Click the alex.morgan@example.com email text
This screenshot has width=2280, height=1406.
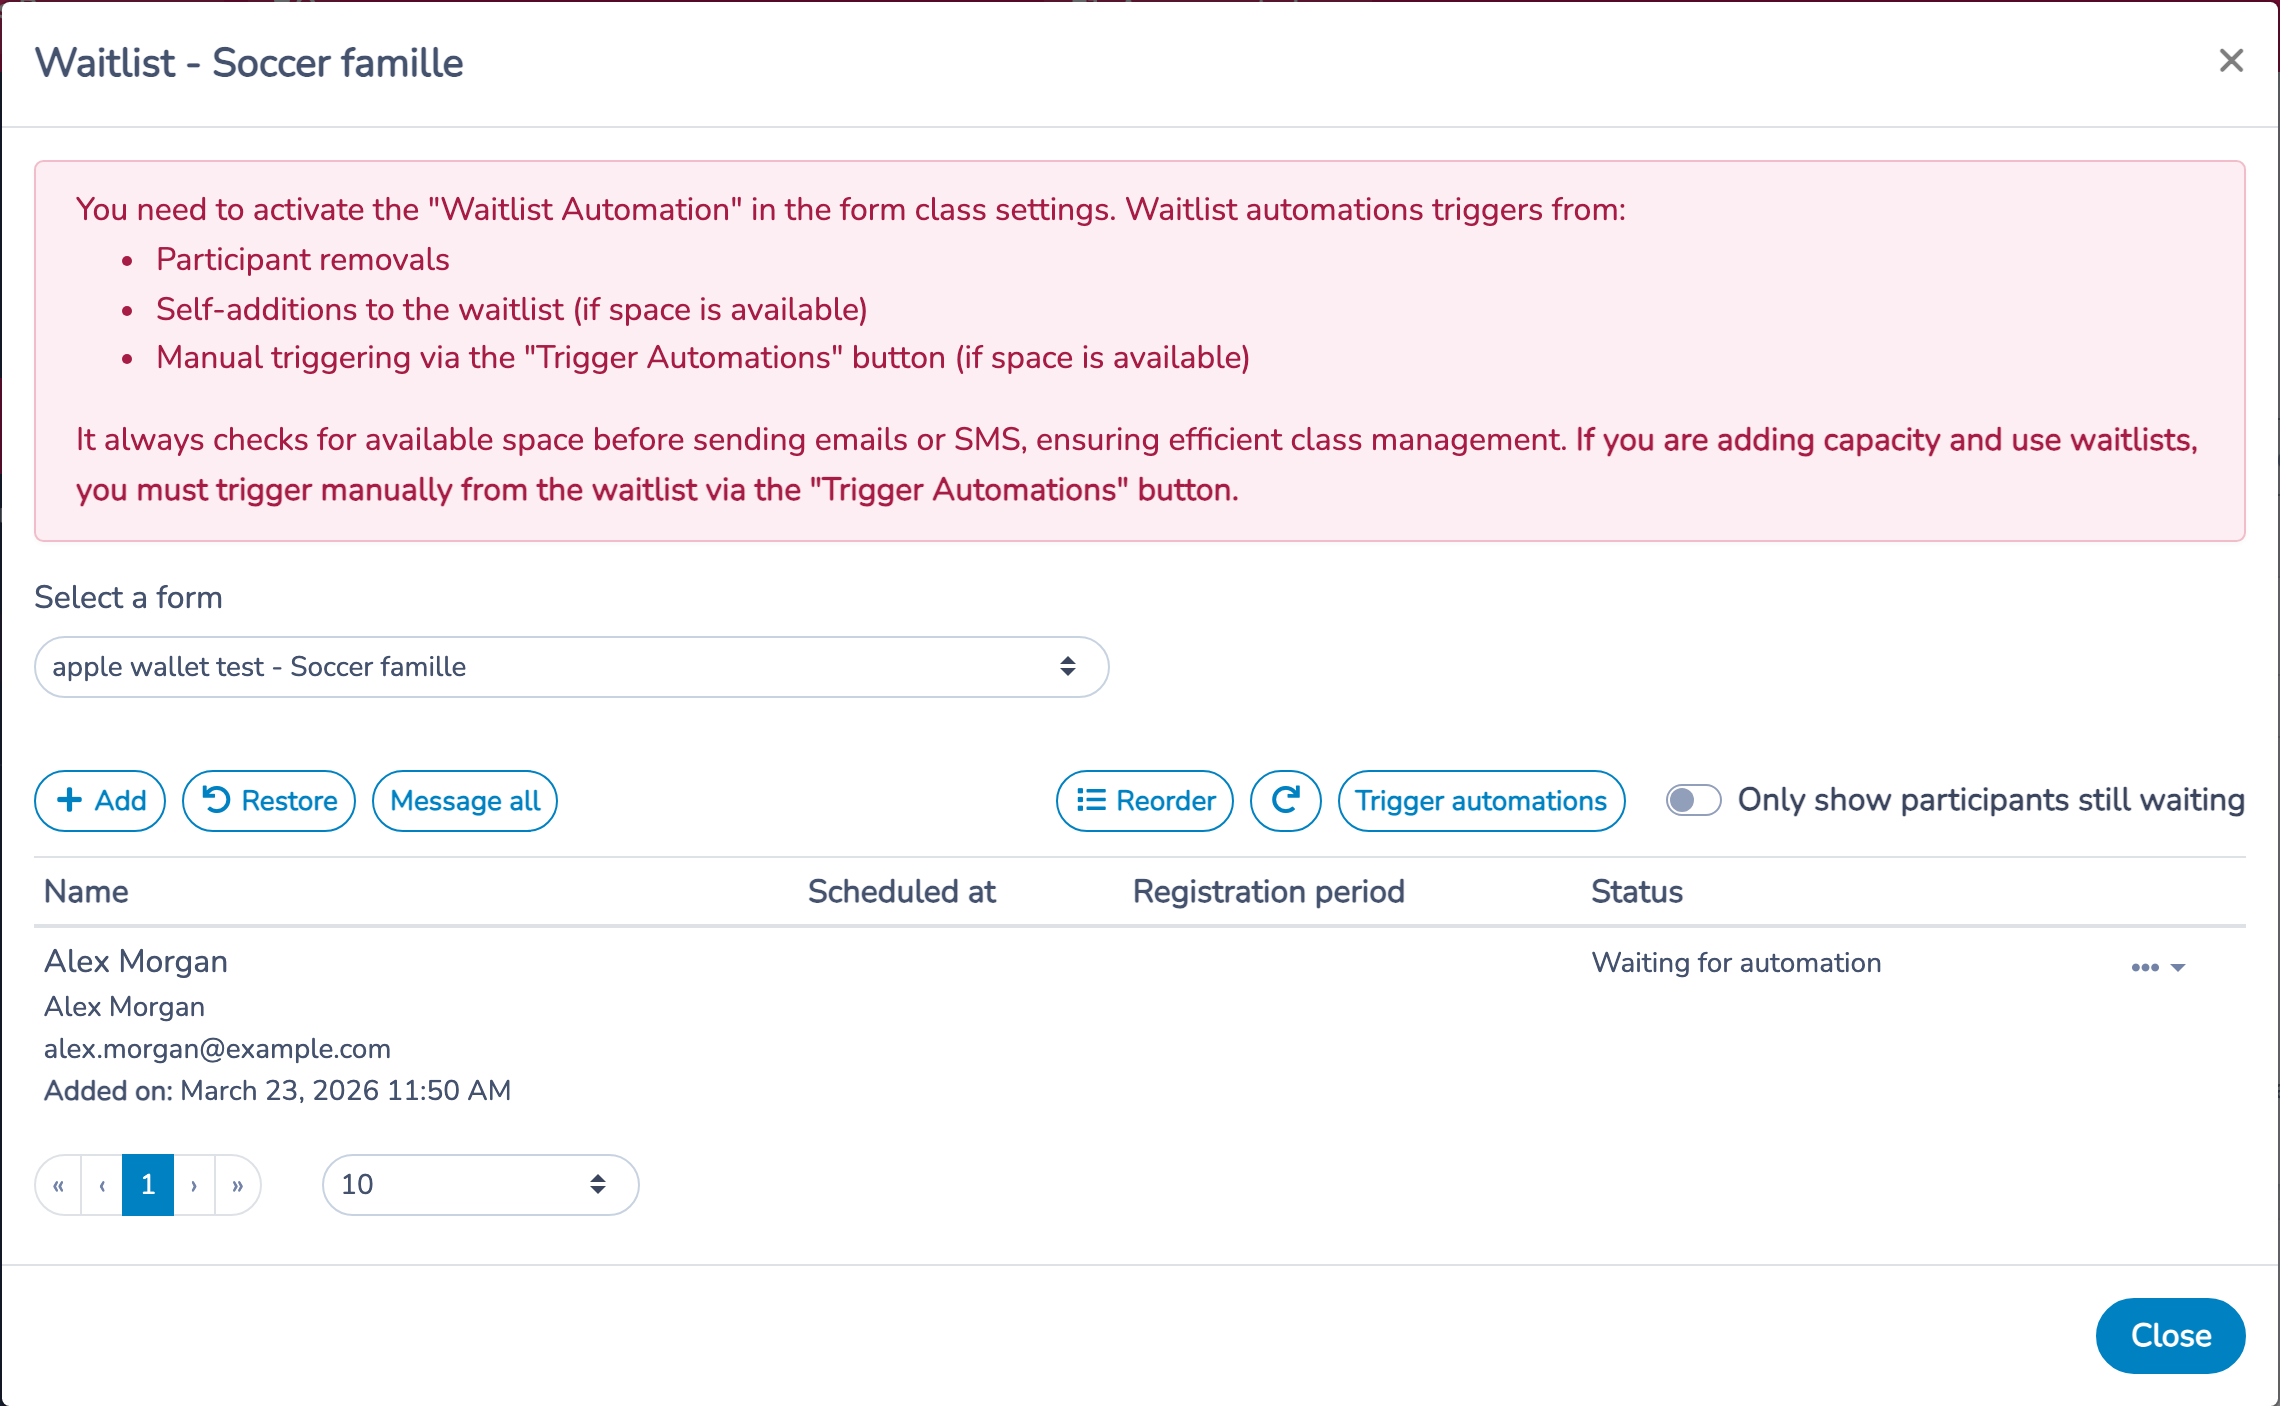tap(217, 1048)
